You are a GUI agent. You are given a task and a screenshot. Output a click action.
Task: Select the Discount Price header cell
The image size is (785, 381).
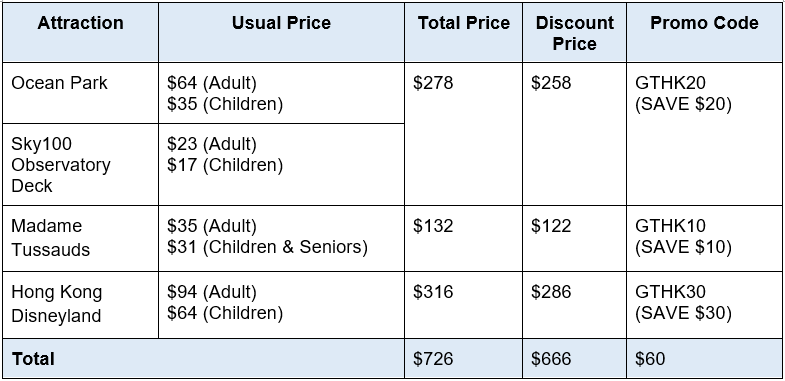(574, 33)
